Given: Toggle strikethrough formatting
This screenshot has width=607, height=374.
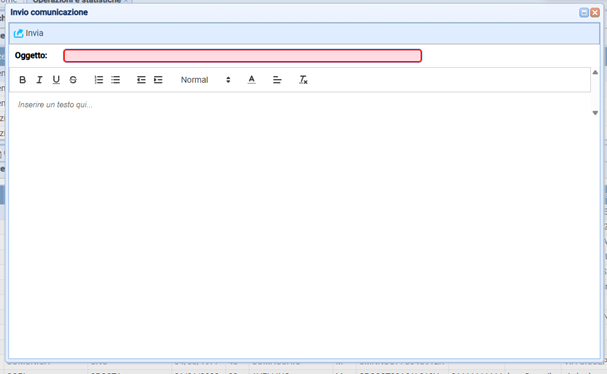Looking at the screenshot, I should [x=73, y=80].
